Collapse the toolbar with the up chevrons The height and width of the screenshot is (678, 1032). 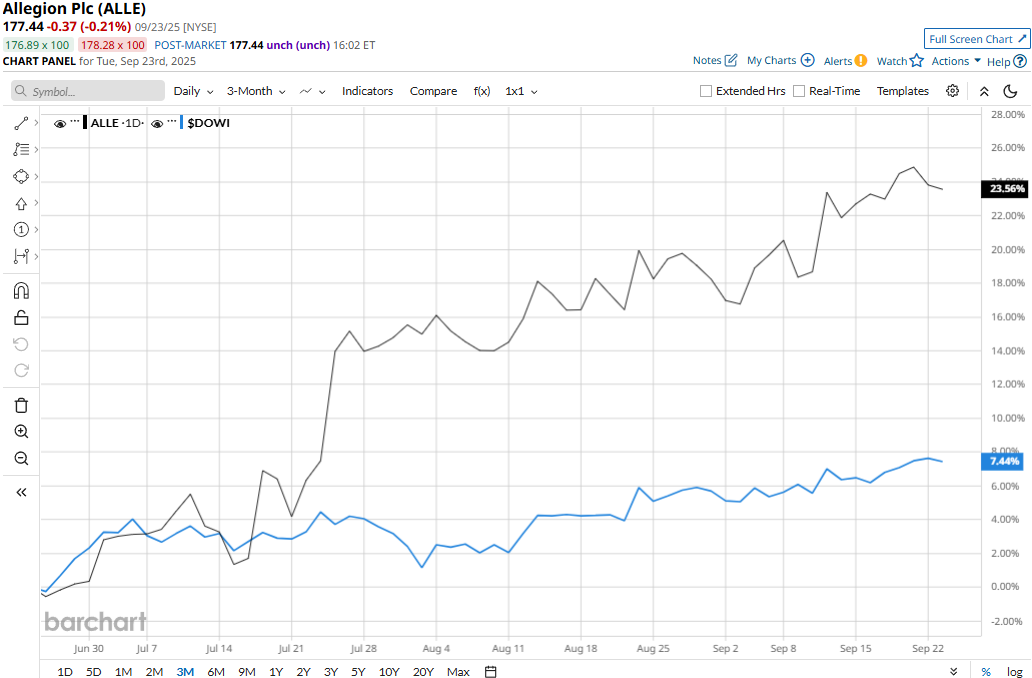click(984, 91)
